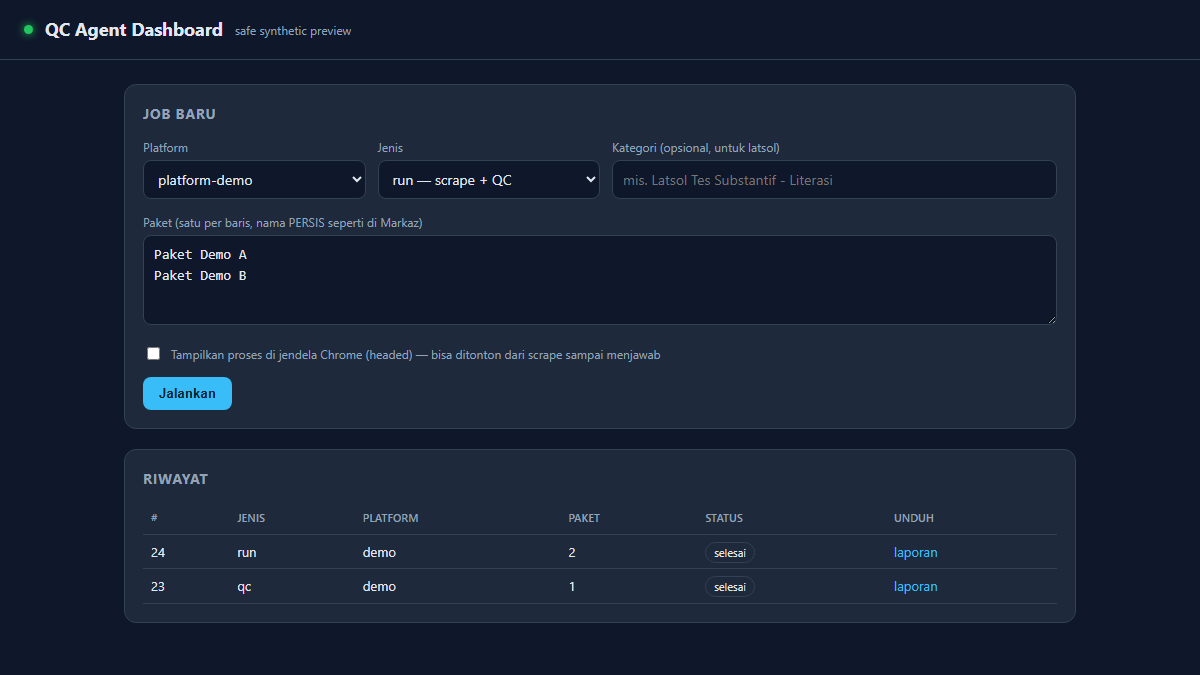Open the laporan link for job 23
The width and height of the screenshot is (1200, 675).
click(x=916, y=586)
